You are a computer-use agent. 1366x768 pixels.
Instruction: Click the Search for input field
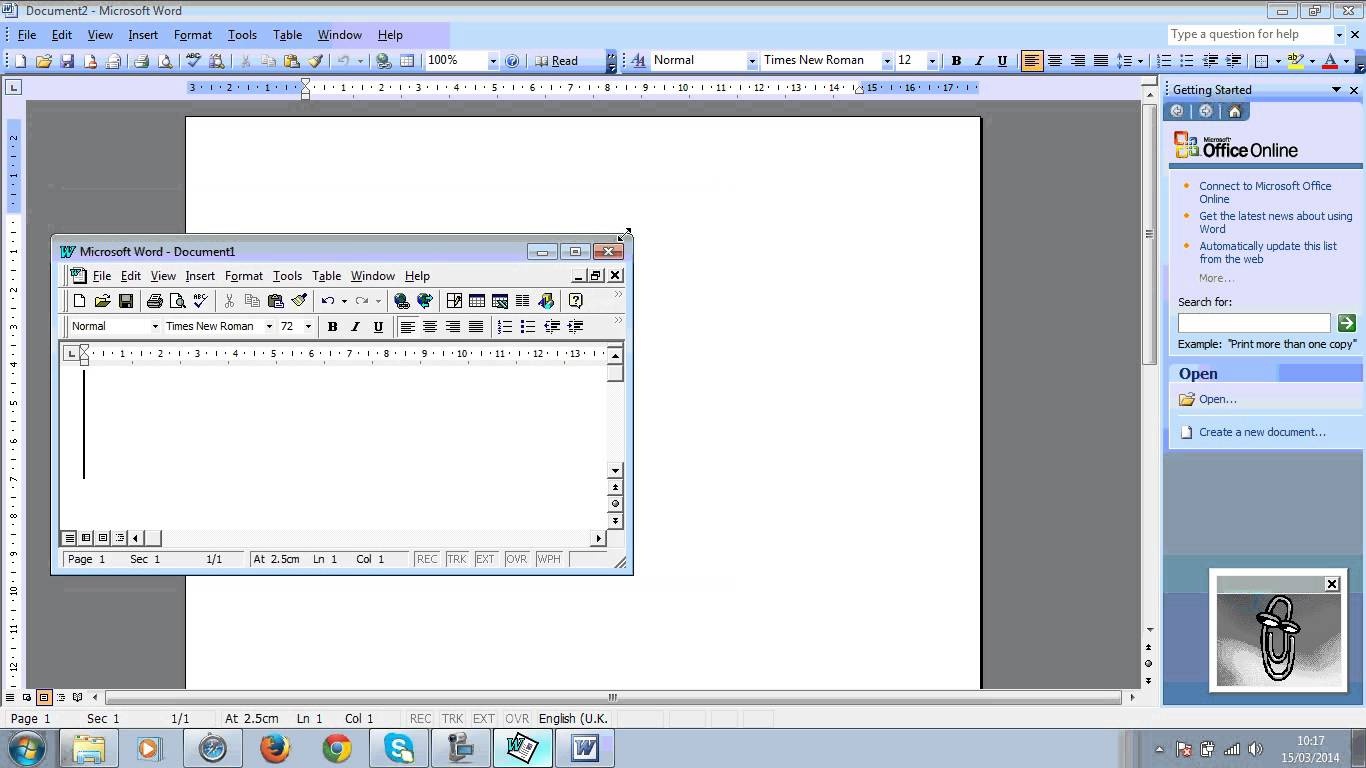[1253, 323]
